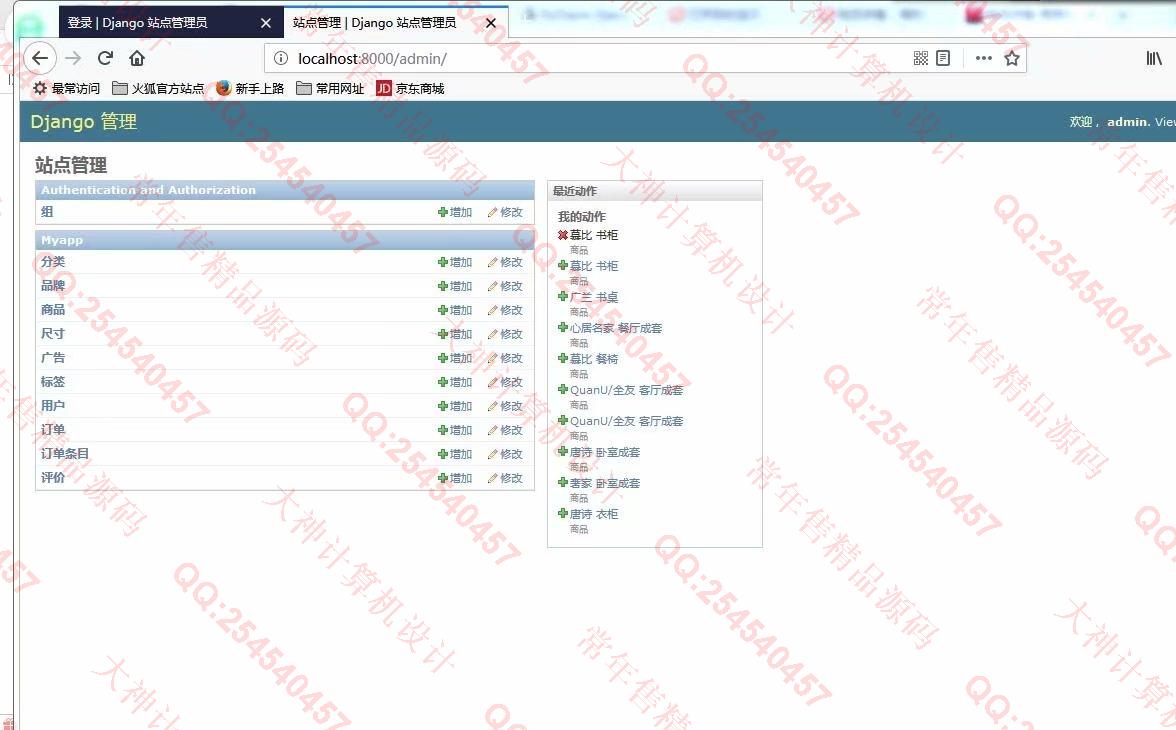1176x730 pixels.
Task: Reload the admin page
Action: click(105, 59)
